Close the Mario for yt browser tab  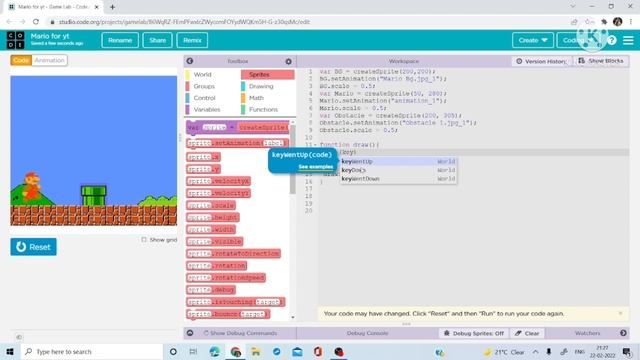(x=97, y=7)
